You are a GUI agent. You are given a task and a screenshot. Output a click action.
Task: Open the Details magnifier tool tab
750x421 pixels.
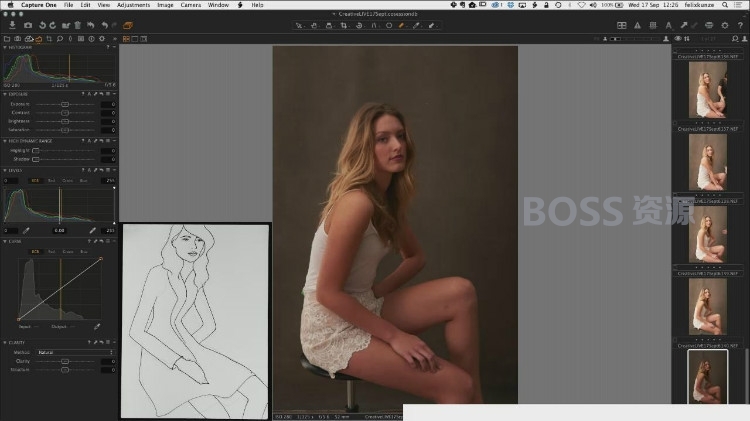pos(60,39)
